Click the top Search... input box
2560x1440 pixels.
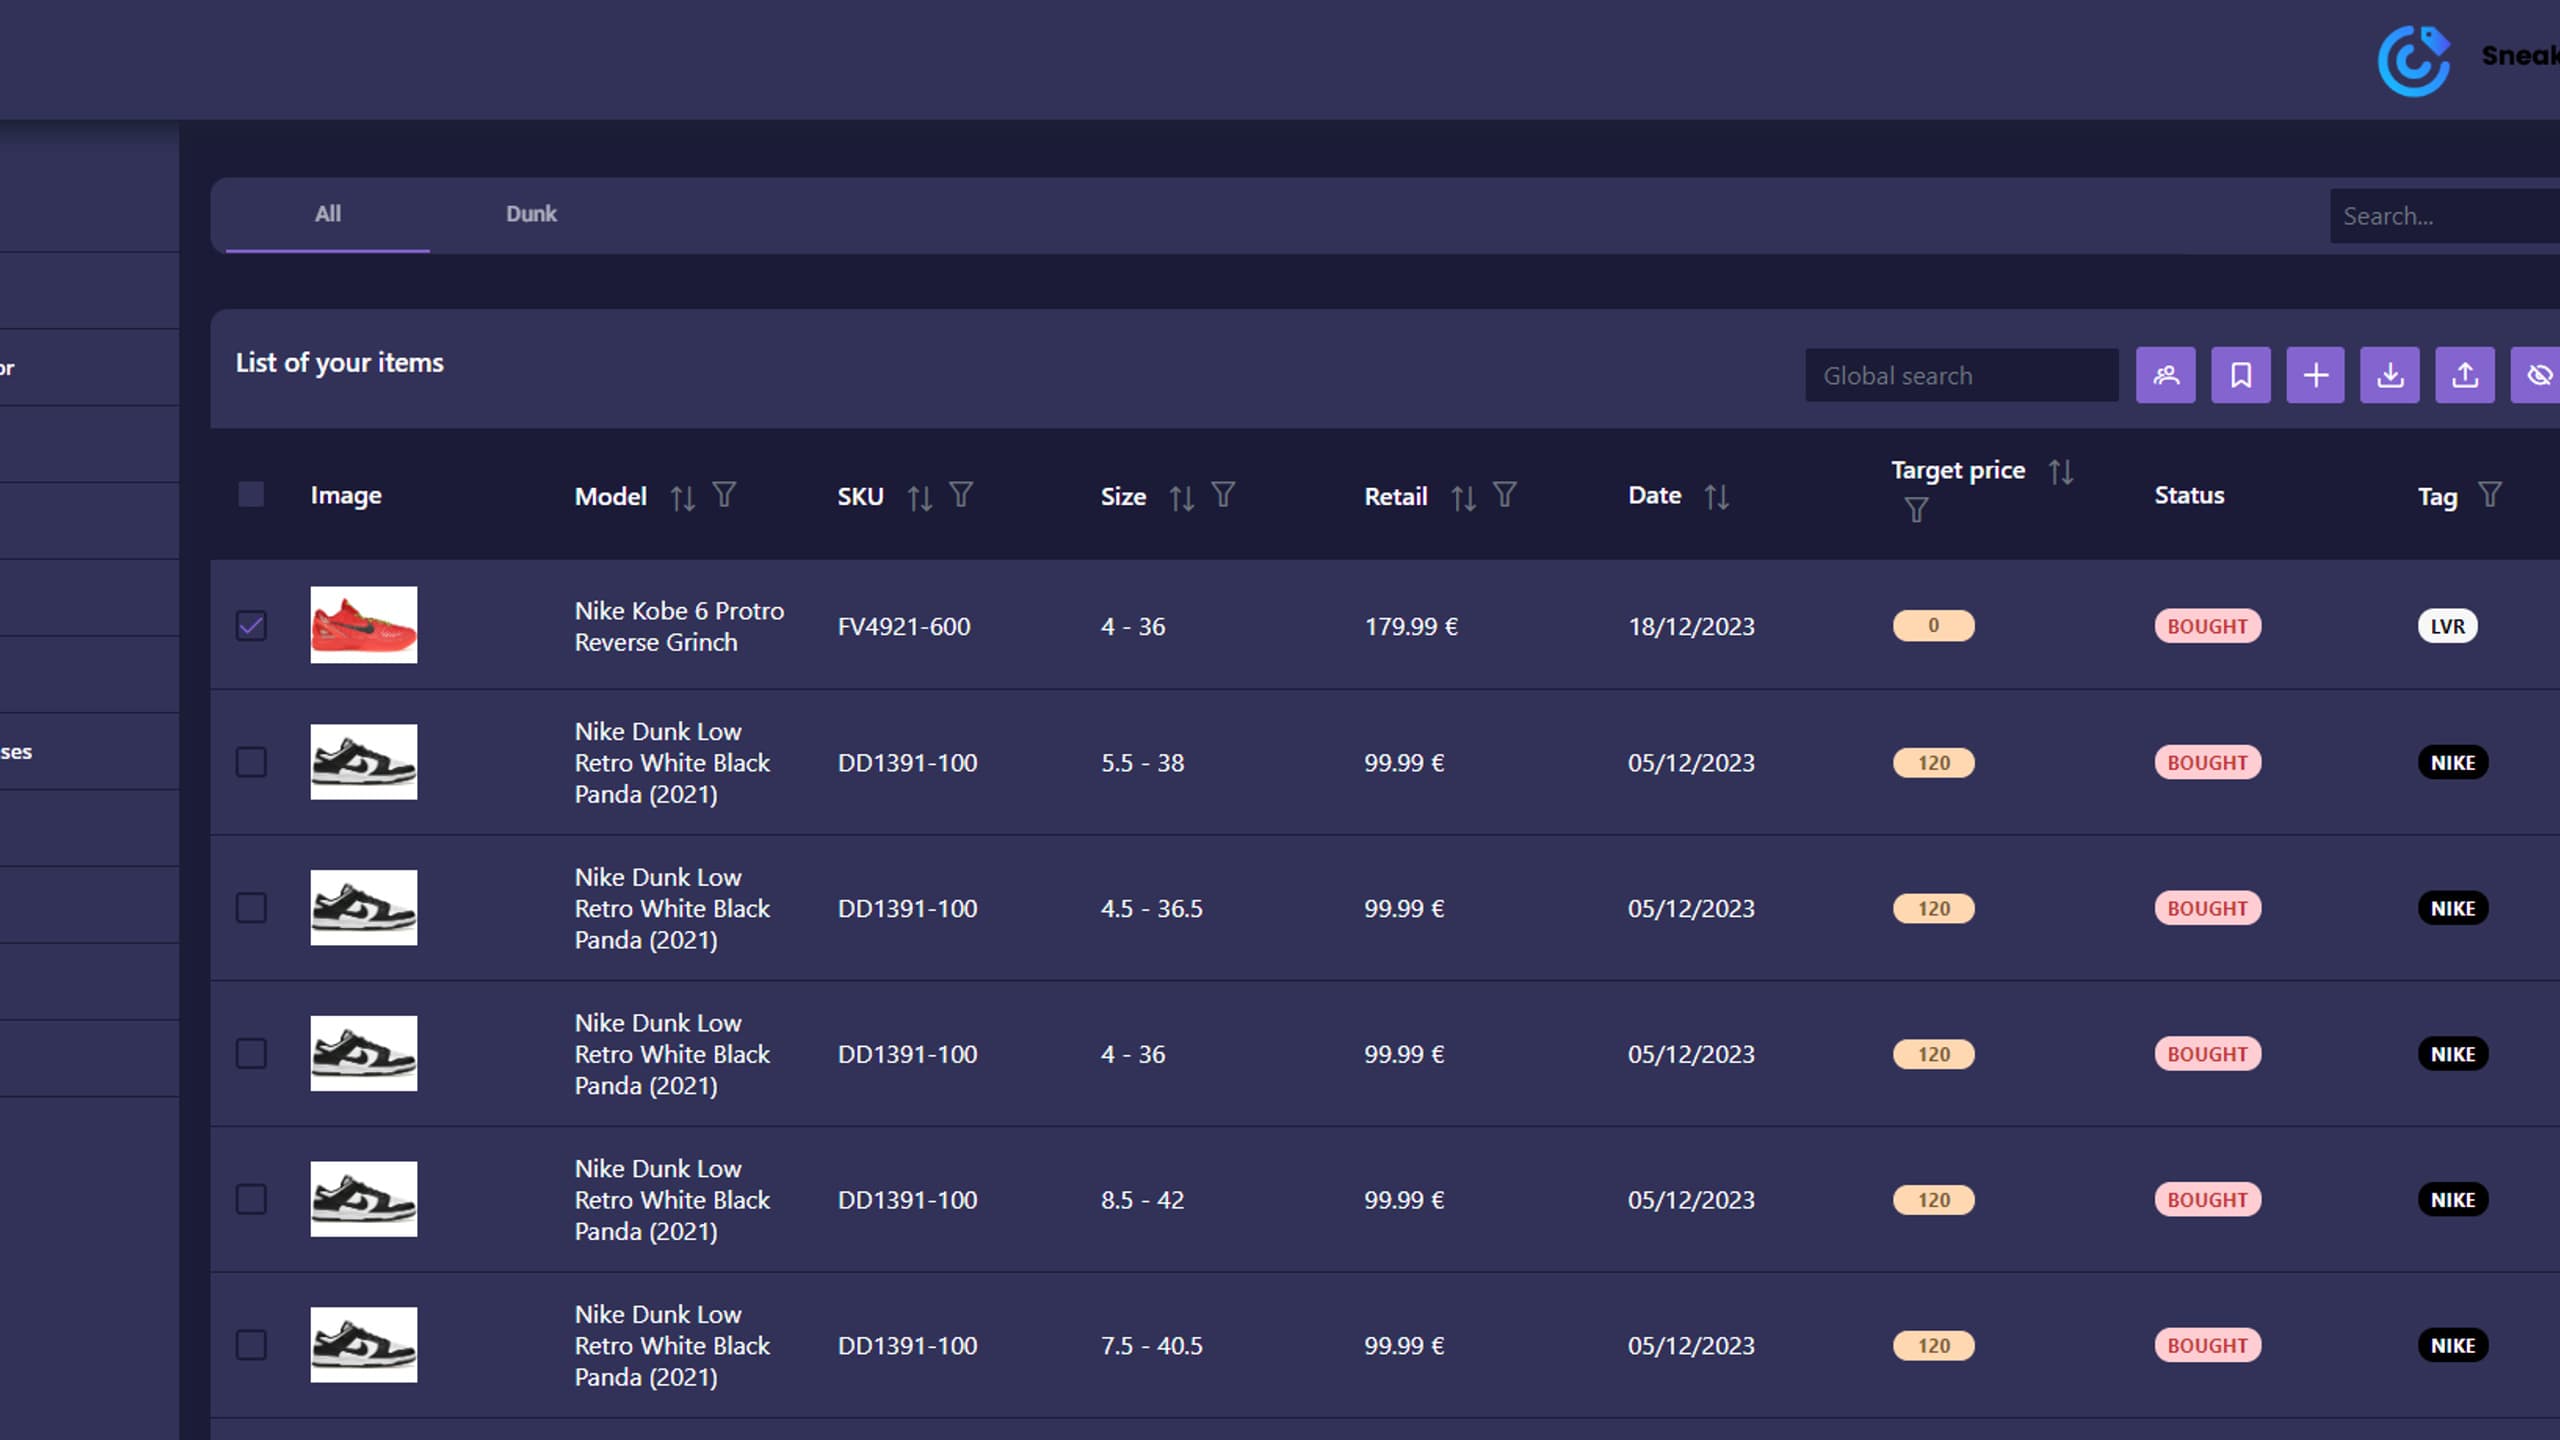(x=2444, y=216)
